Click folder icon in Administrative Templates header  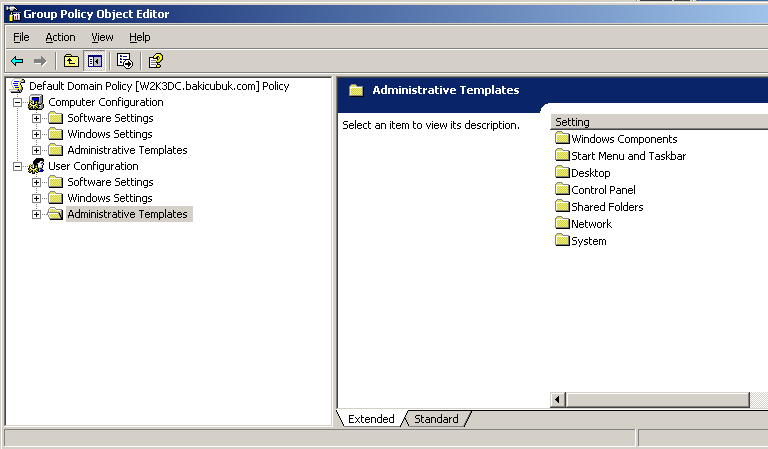pos(356,90)
